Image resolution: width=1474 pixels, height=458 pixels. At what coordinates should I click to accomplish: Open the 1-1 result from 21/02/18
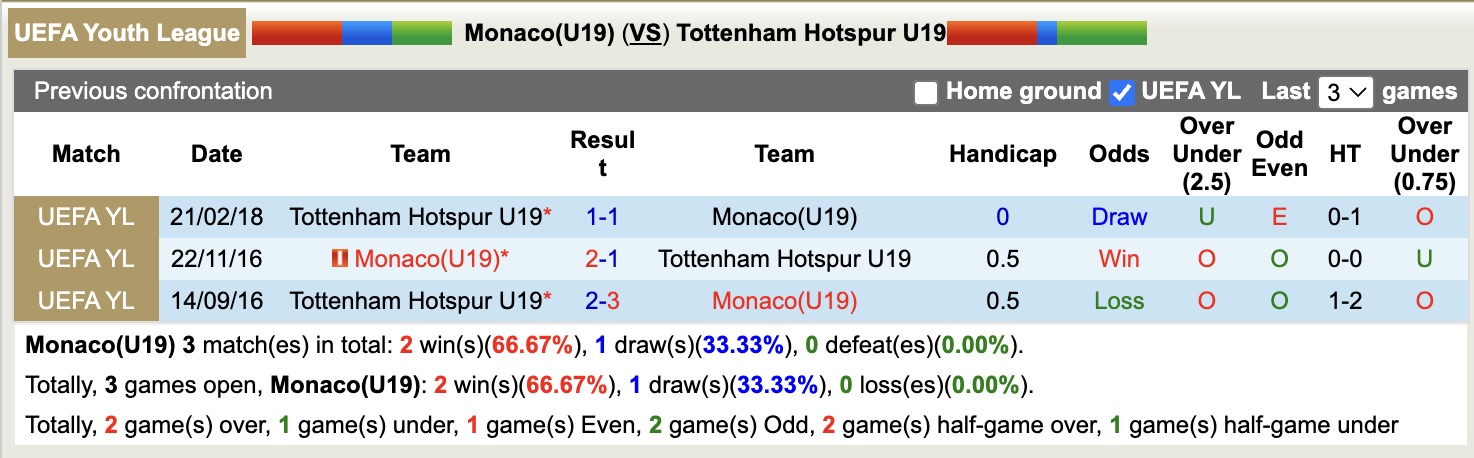tap(602, 217)
